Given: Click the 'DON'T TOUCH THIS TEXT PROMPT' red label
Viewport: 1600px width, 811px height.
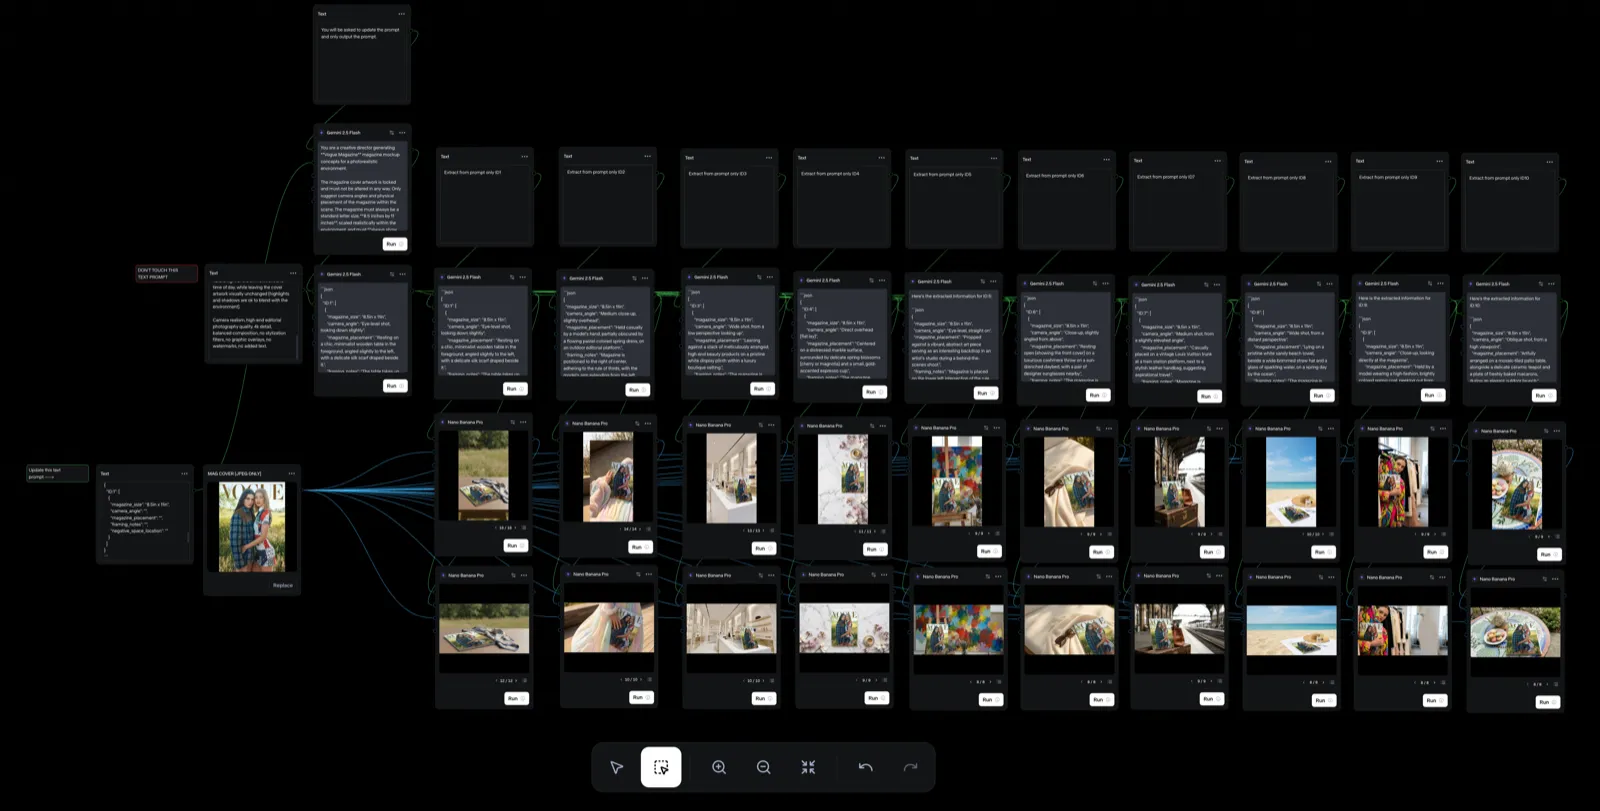Looking at the screenshot, I should (x=166, y=273).
